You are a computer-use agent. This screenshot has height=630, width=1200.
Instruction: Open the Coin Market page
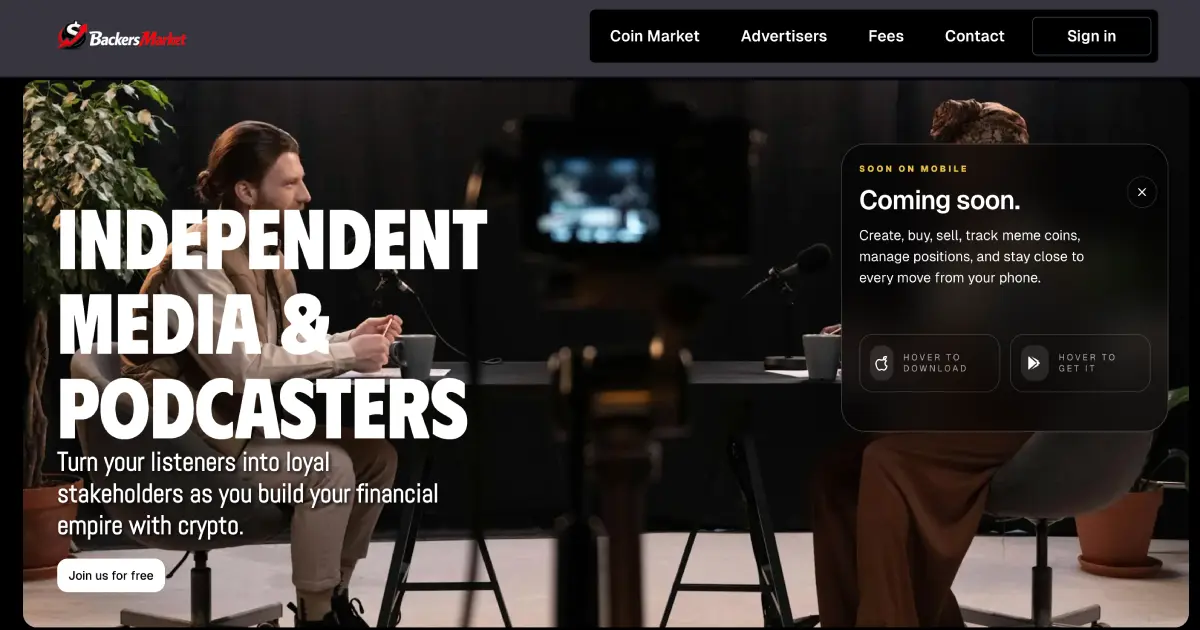pos(655,36)
